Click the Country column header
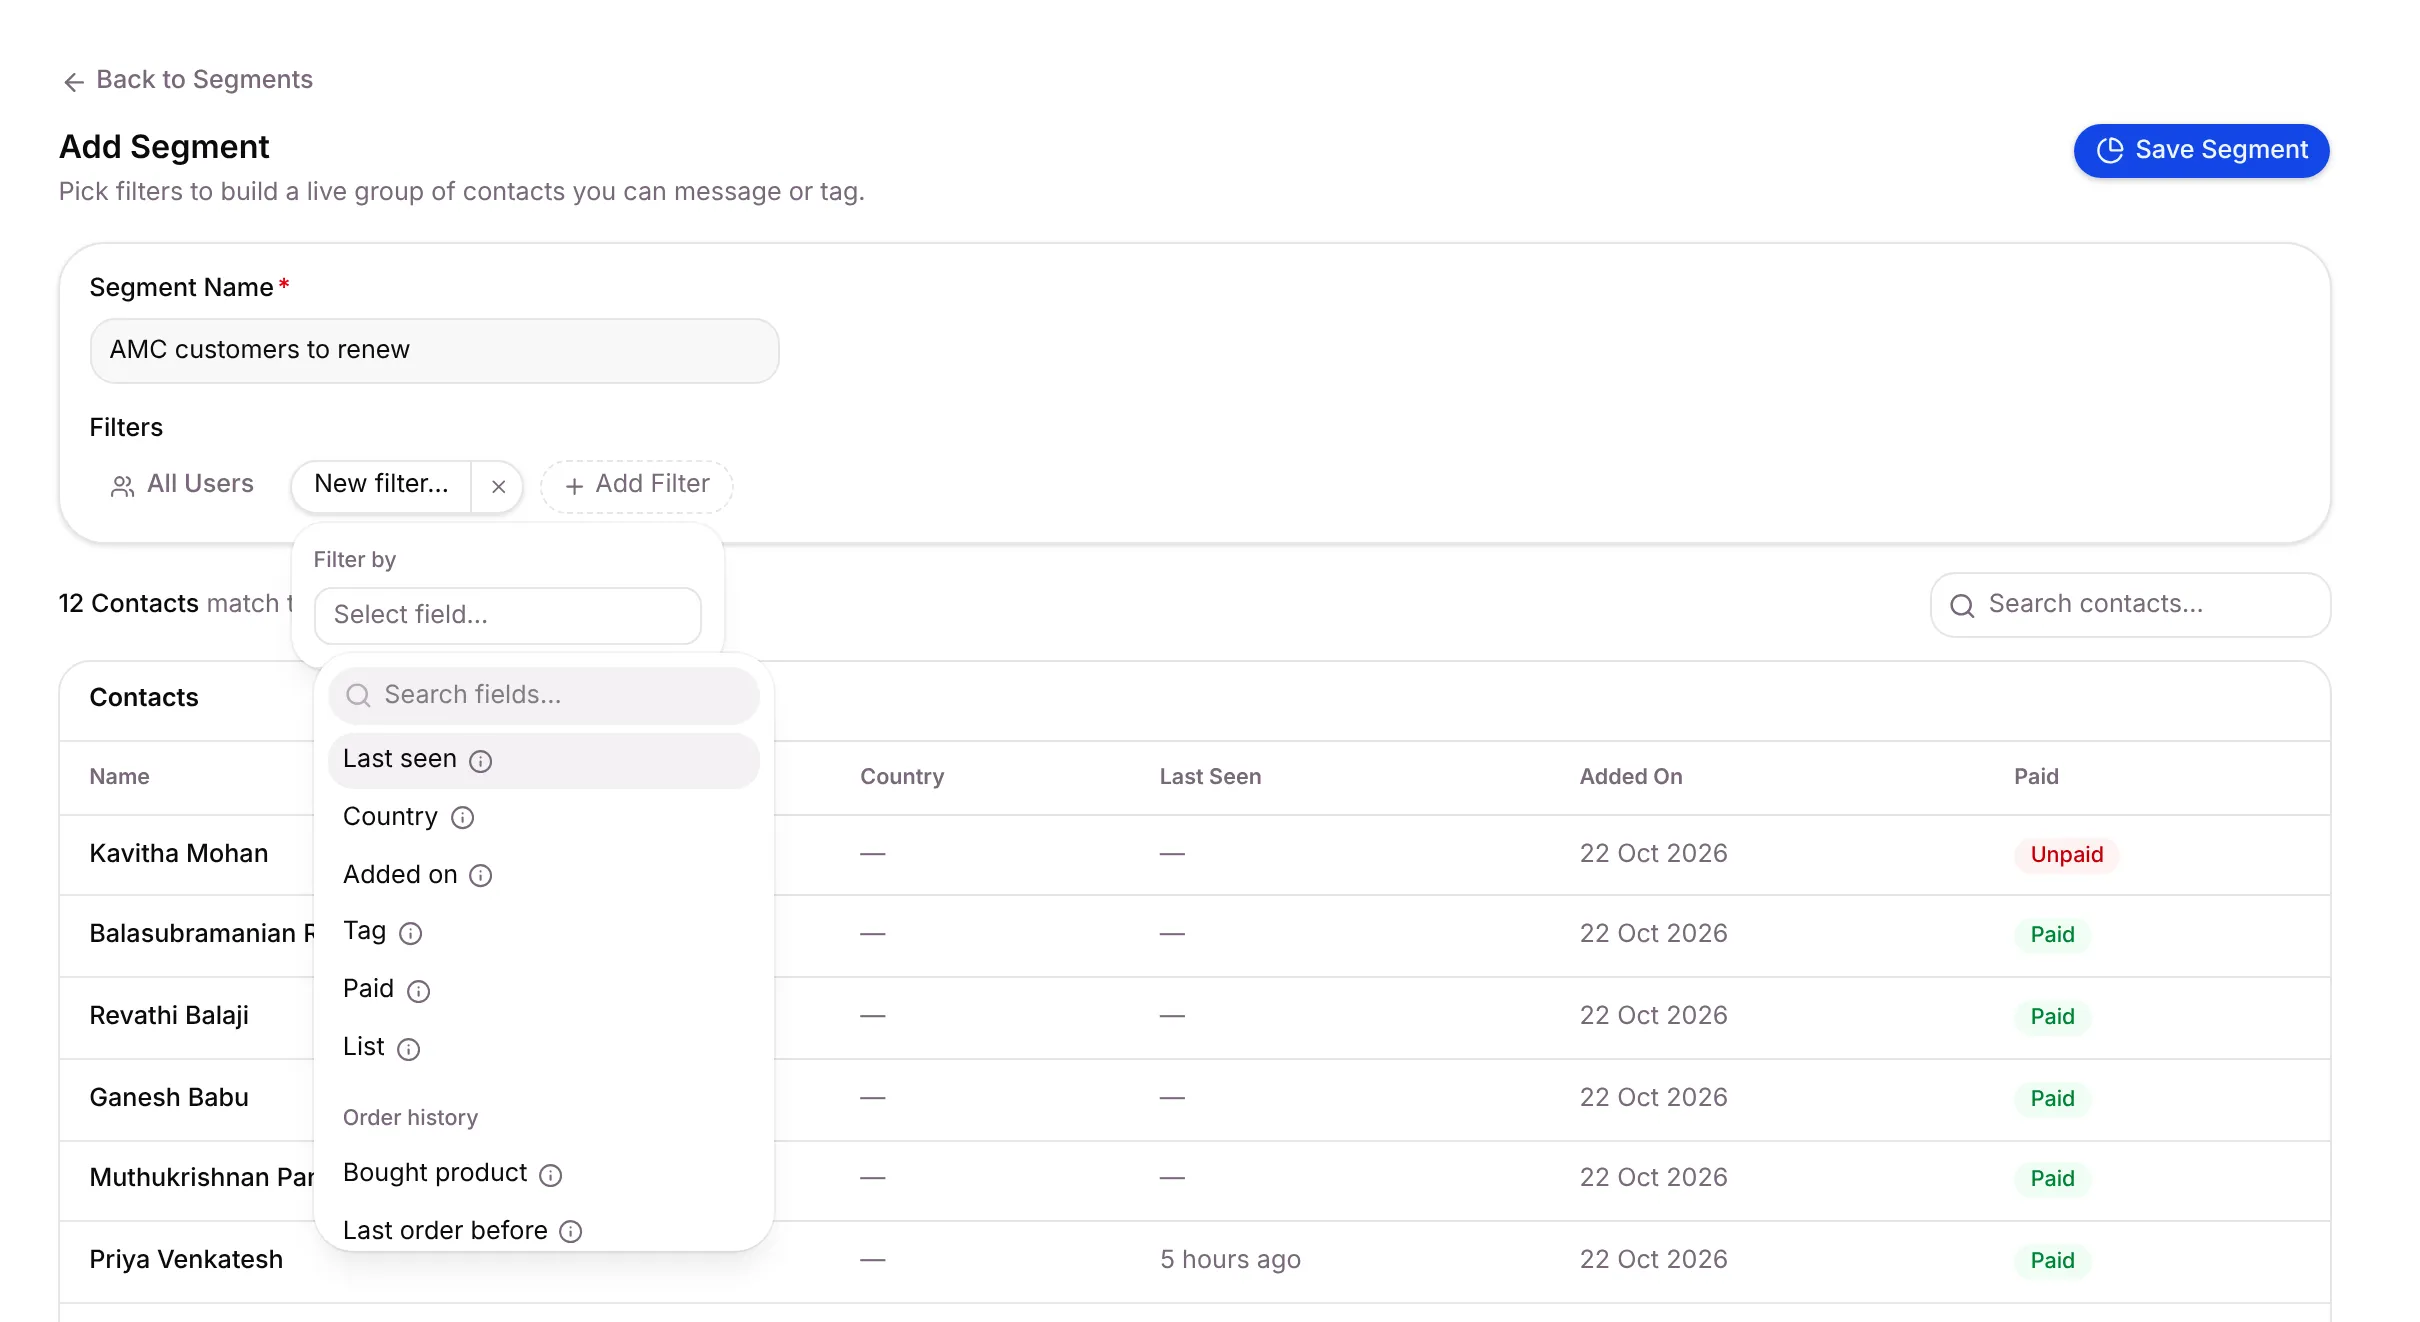 pyautogui.click(x=902, y=777)
